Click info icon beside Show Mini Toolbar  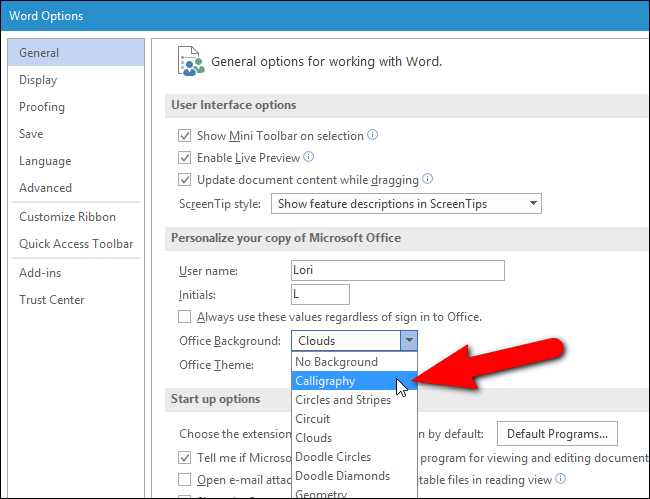pos(373,135)
